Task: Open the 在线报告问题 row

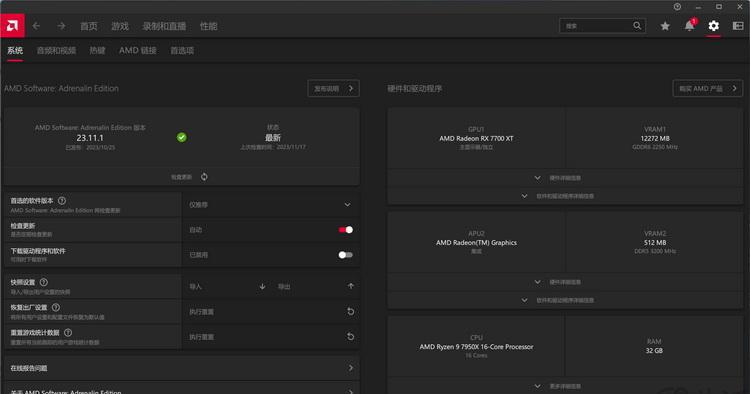Action: tap(182, 368)
